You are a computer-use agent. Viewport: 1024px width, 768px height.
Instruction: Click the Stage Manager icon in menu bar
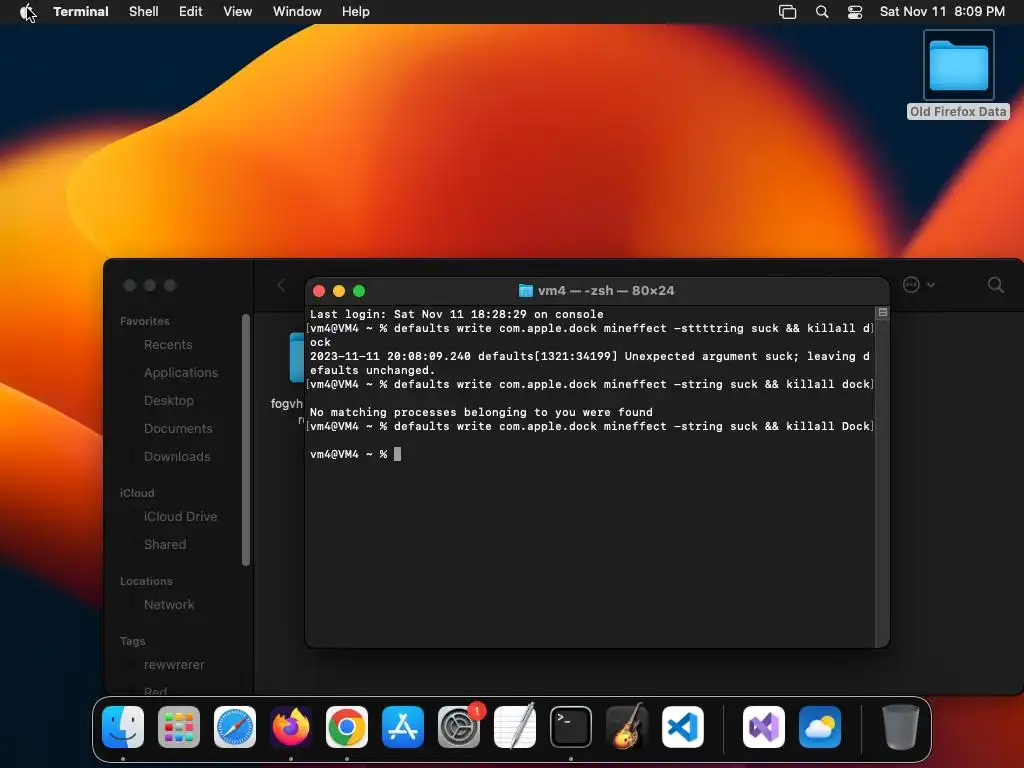pos(788,12)
